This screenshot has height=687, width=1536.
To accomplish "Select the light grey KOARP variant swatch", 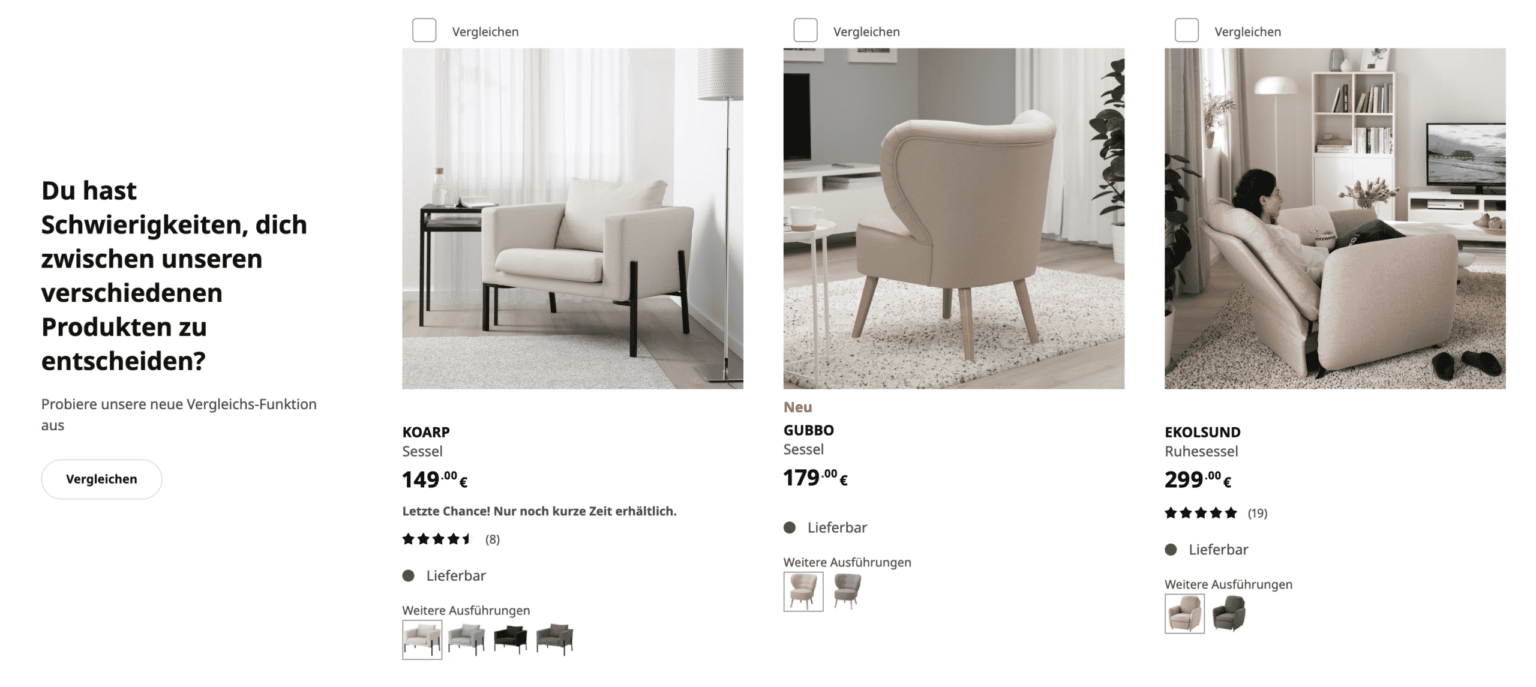I will 466,639.
